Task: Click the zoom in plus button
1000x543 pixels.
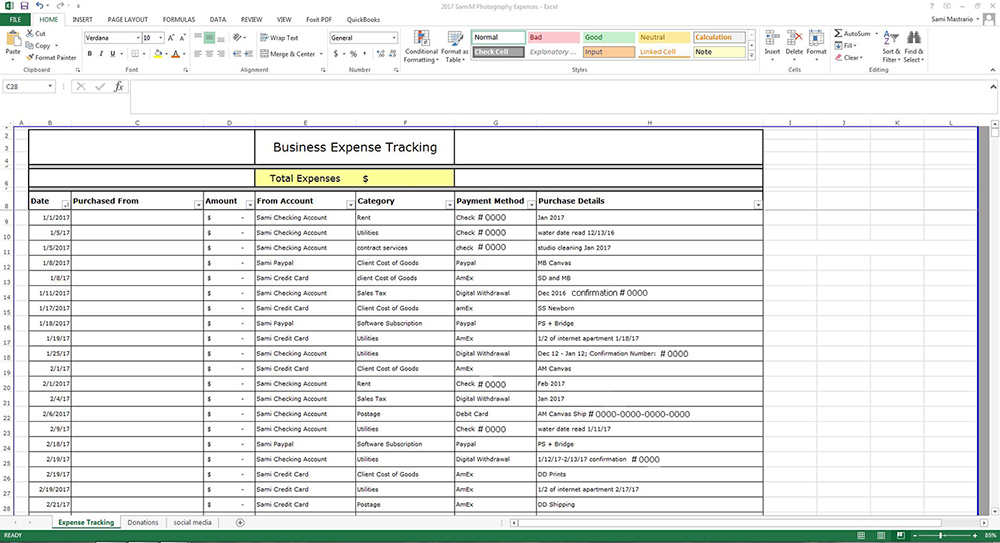Action: 974,535
